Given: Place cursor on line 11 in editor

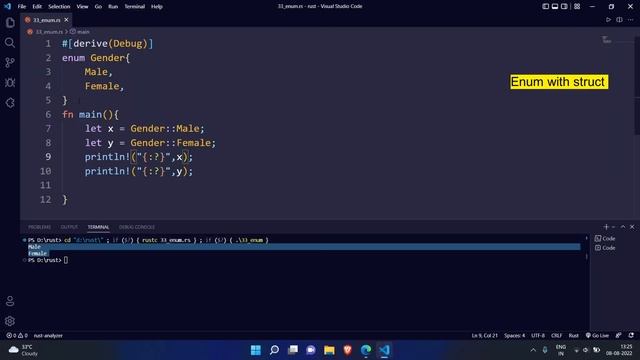Looking at the screenshot, I should point(327,185).
